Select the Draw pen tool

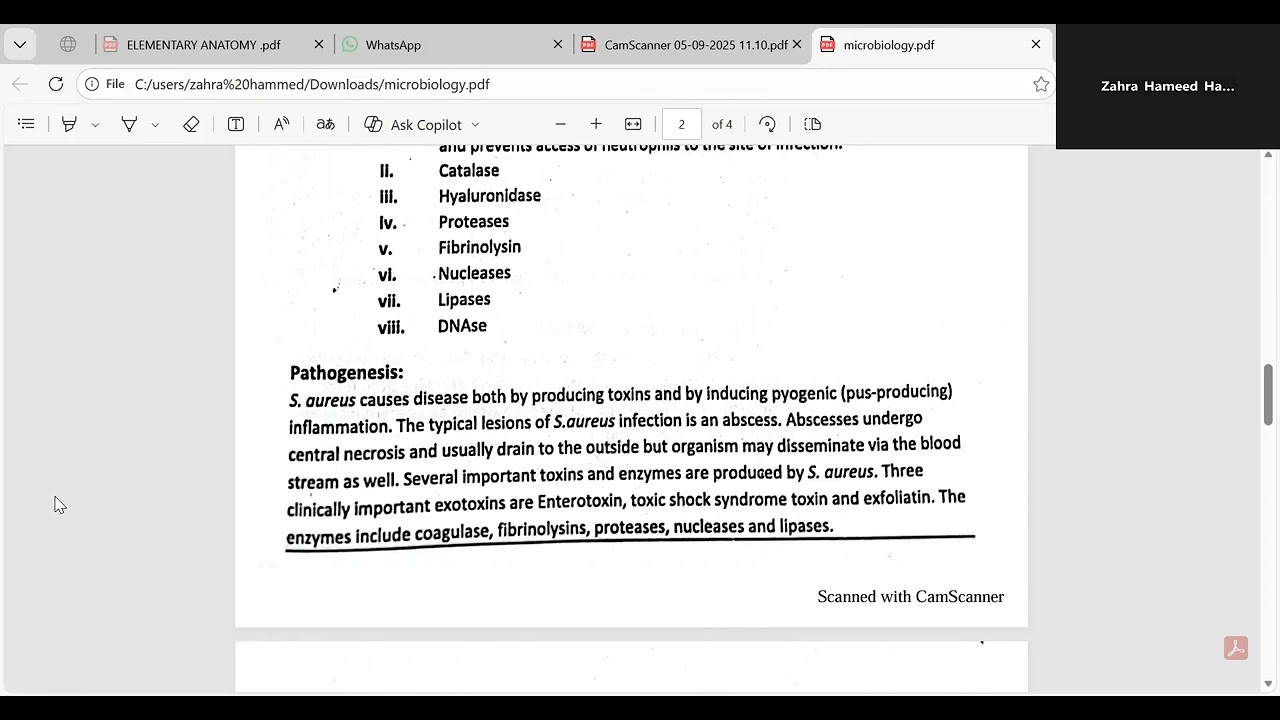(x=129, y=124)
